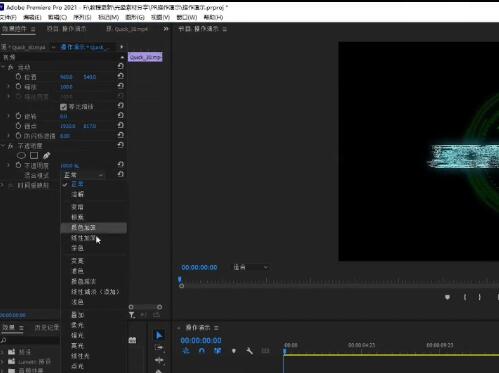Image resolution: width=499 pixels, height=373 pixels.
Task: Click the filter properties funnel icon
Action: point(132,315)
